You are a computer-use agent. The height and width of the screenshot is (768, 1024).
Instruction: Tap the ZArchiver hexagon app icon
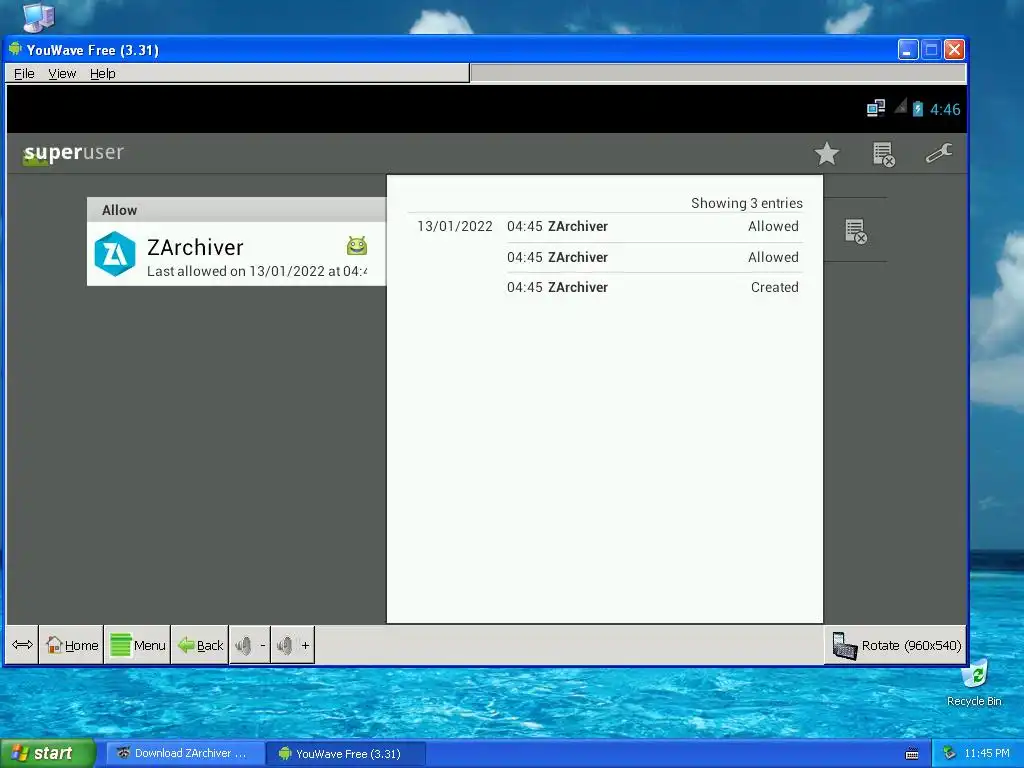pyautogui.click(x=115, y=254)
